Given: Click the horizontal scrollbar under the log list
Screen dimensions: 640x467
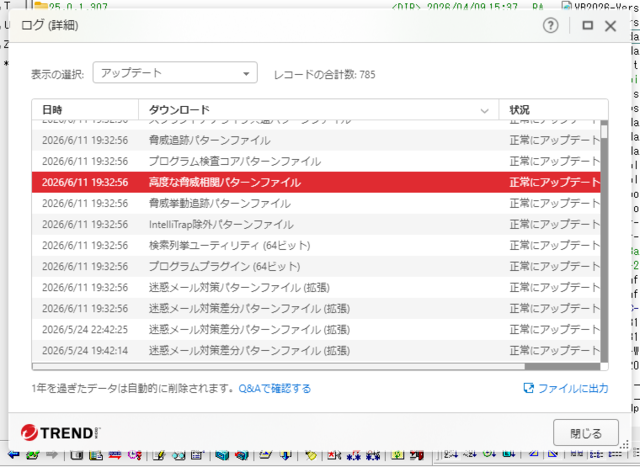Looking at the screenshot, I should tap(316, 367).
